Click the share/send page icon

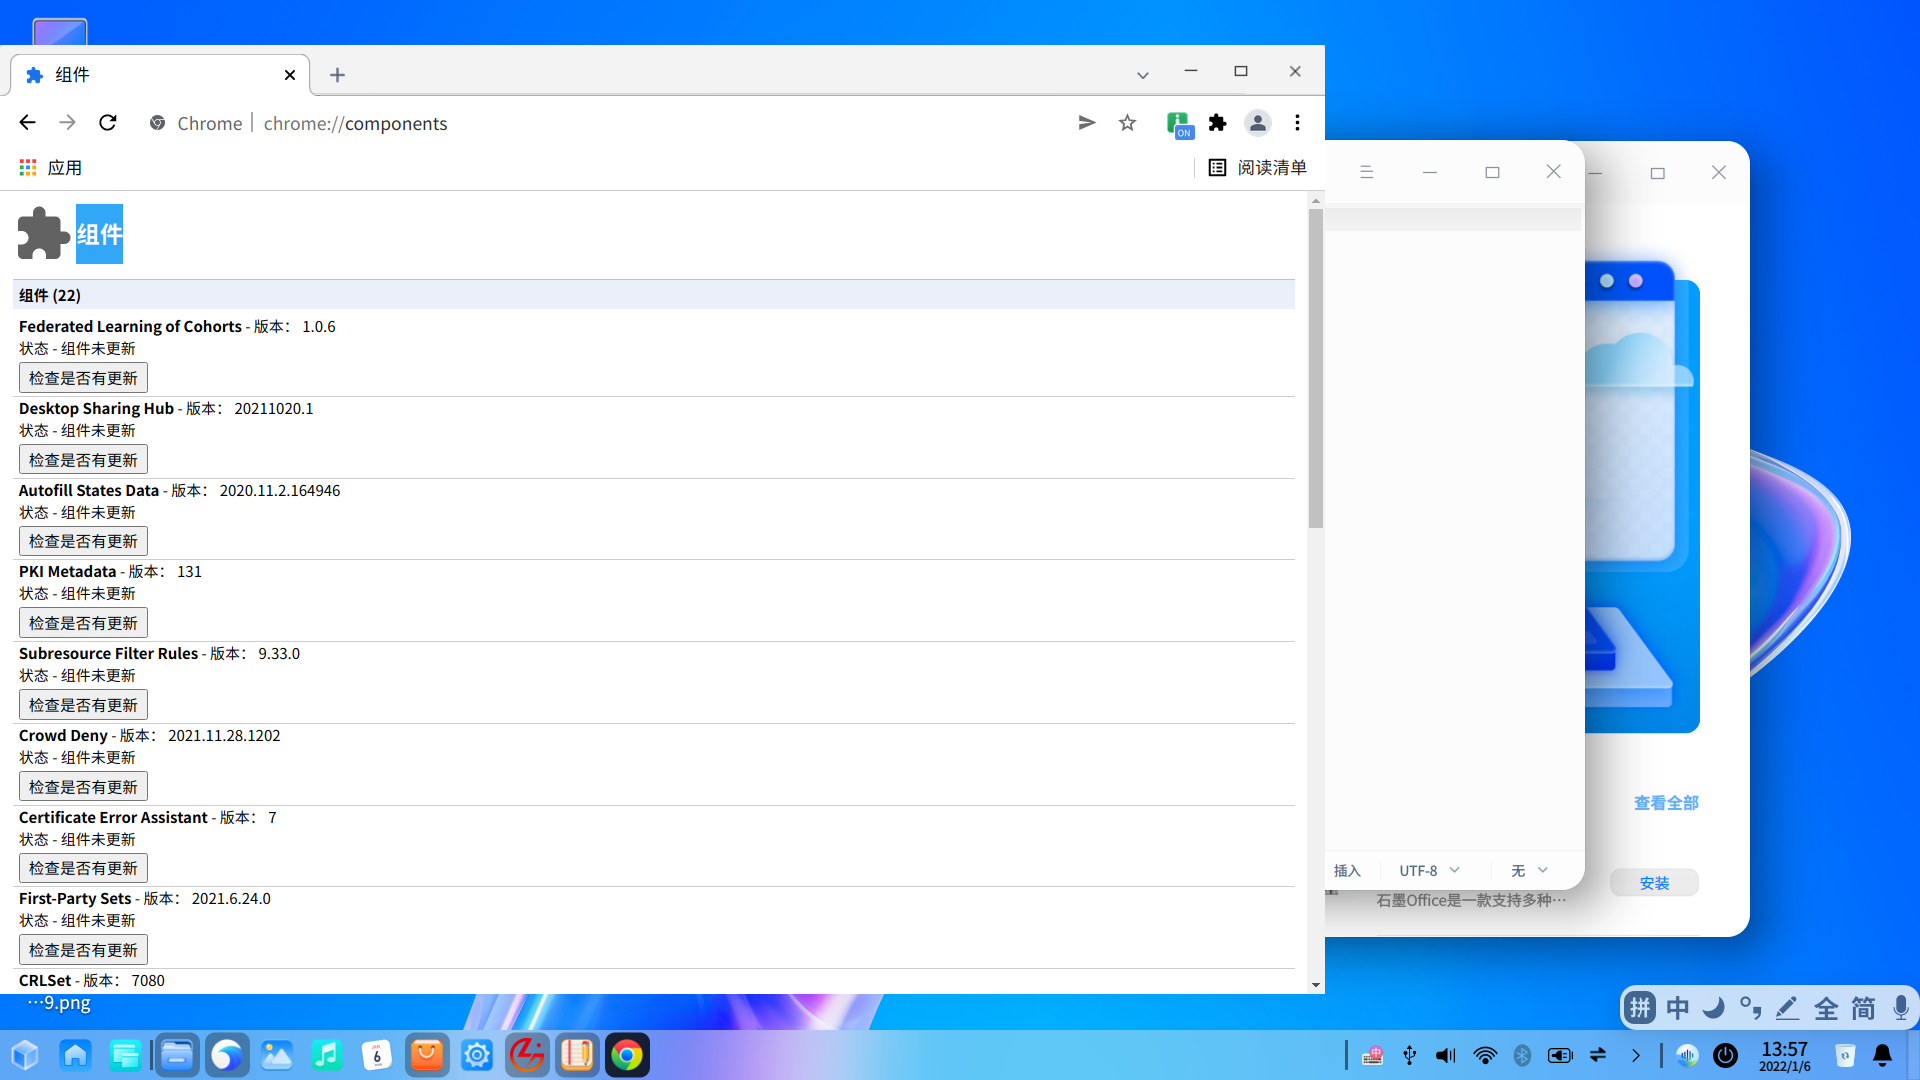(x=1087, y=123)
